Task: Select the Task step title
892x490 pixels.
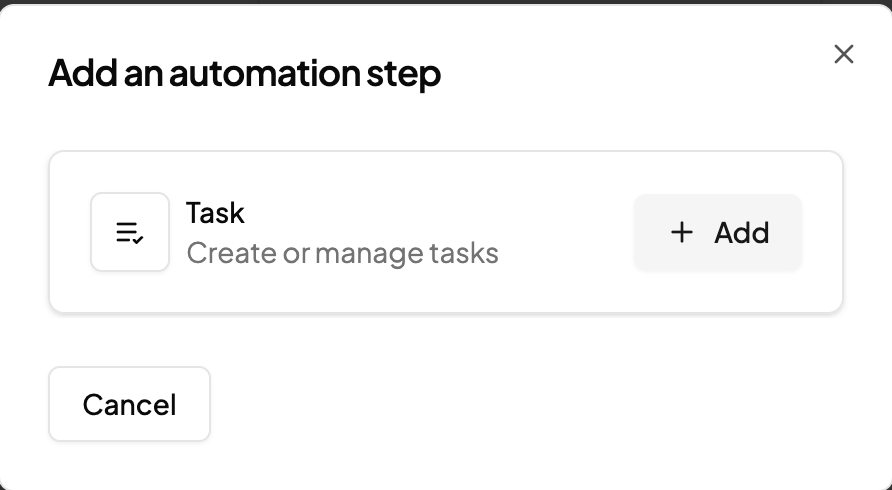Action: coord(215,213)
